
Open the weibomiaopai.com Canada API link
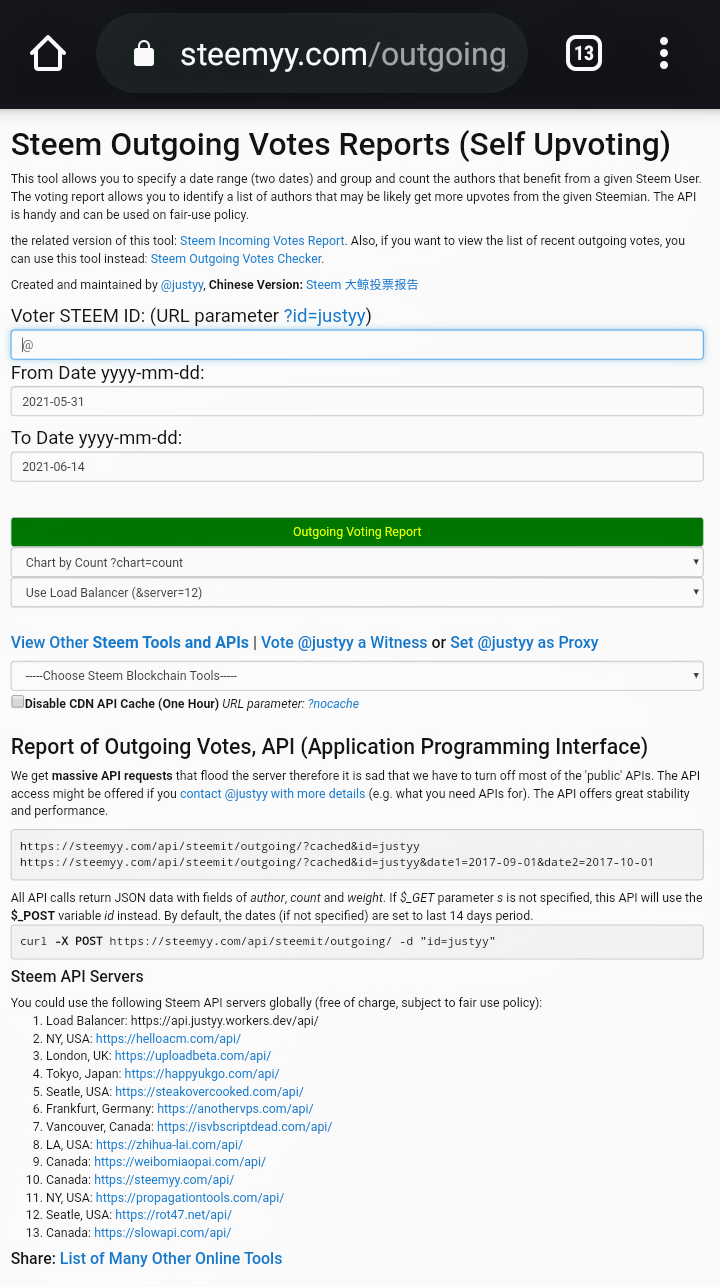tap(180, 1162)
